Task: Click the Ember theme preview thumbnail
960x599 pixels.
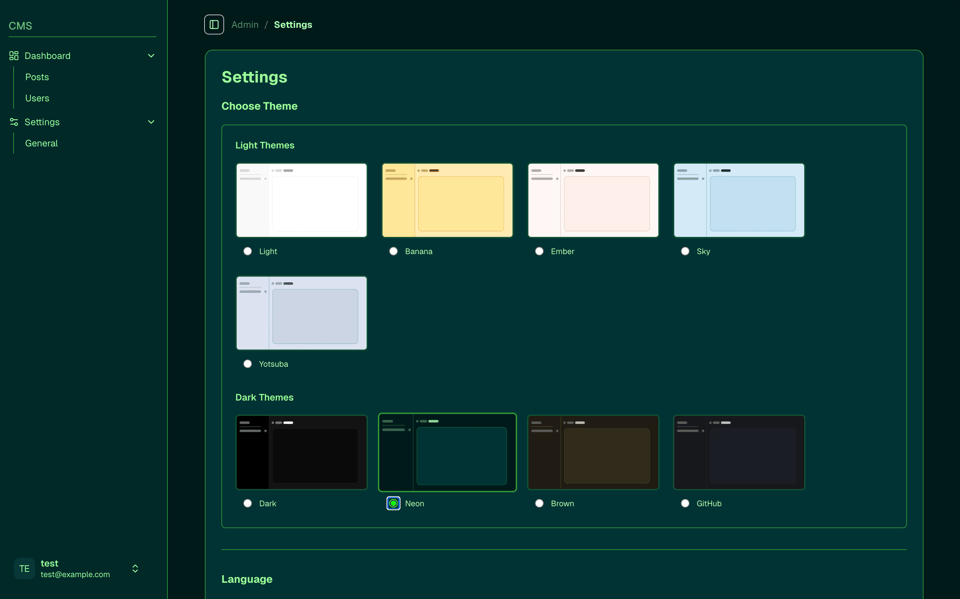Action: tap(593, 200)
